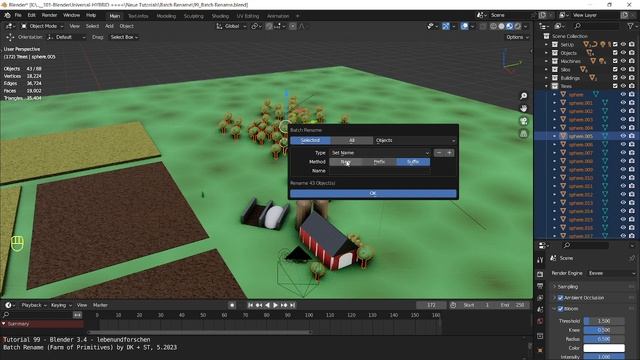The height and width of the screenshot is (360, 640).
Task: Select solid viewport shading icon
Action: click(501, 26)
